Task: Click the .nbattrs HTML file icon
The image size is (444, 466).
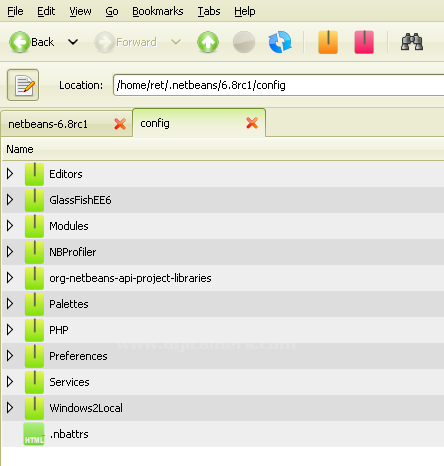Action: [34, 434]
